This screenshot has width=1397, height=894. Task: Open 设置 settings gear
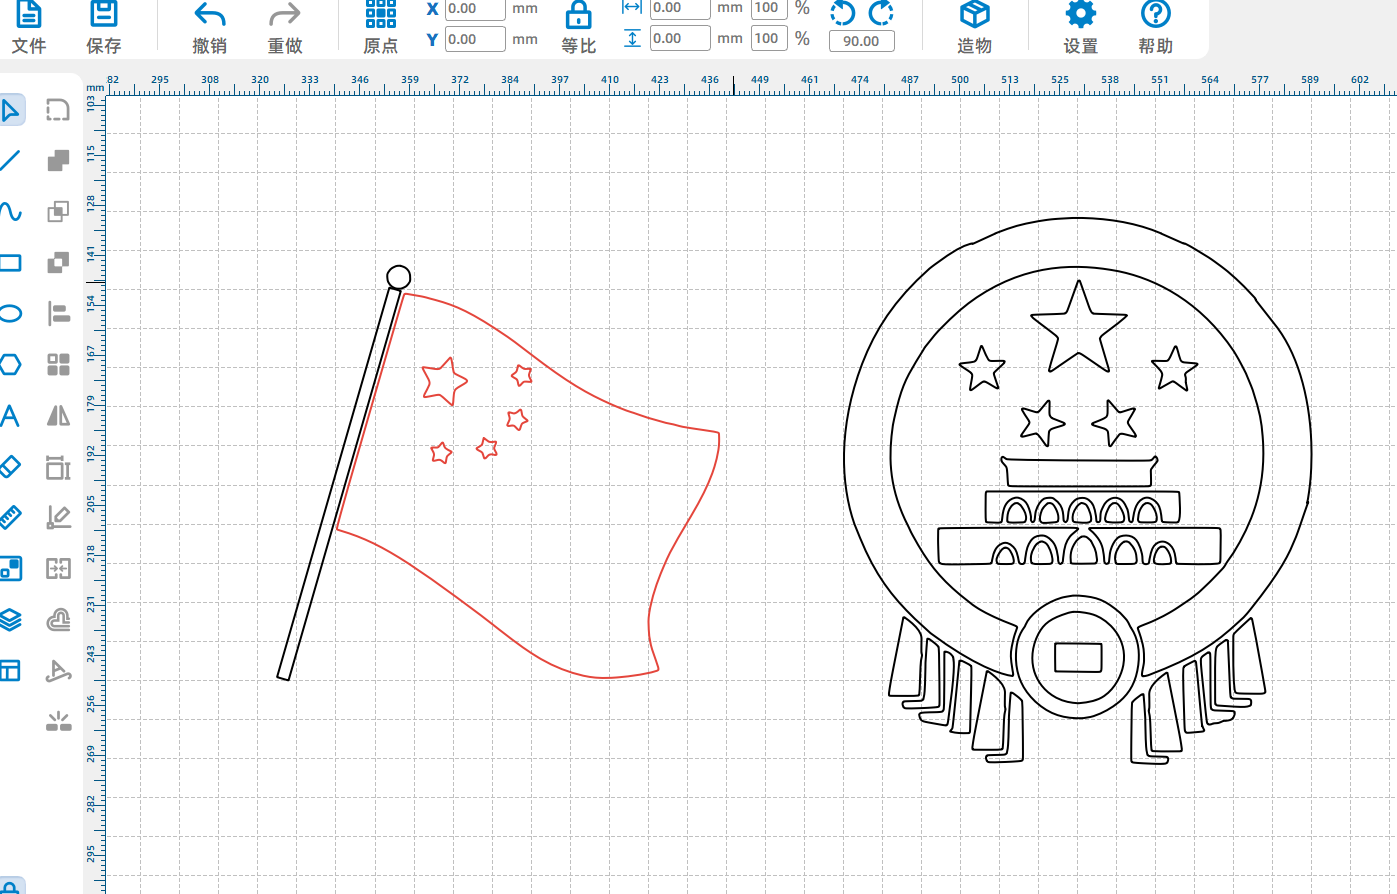click(x=1080, y=27)
